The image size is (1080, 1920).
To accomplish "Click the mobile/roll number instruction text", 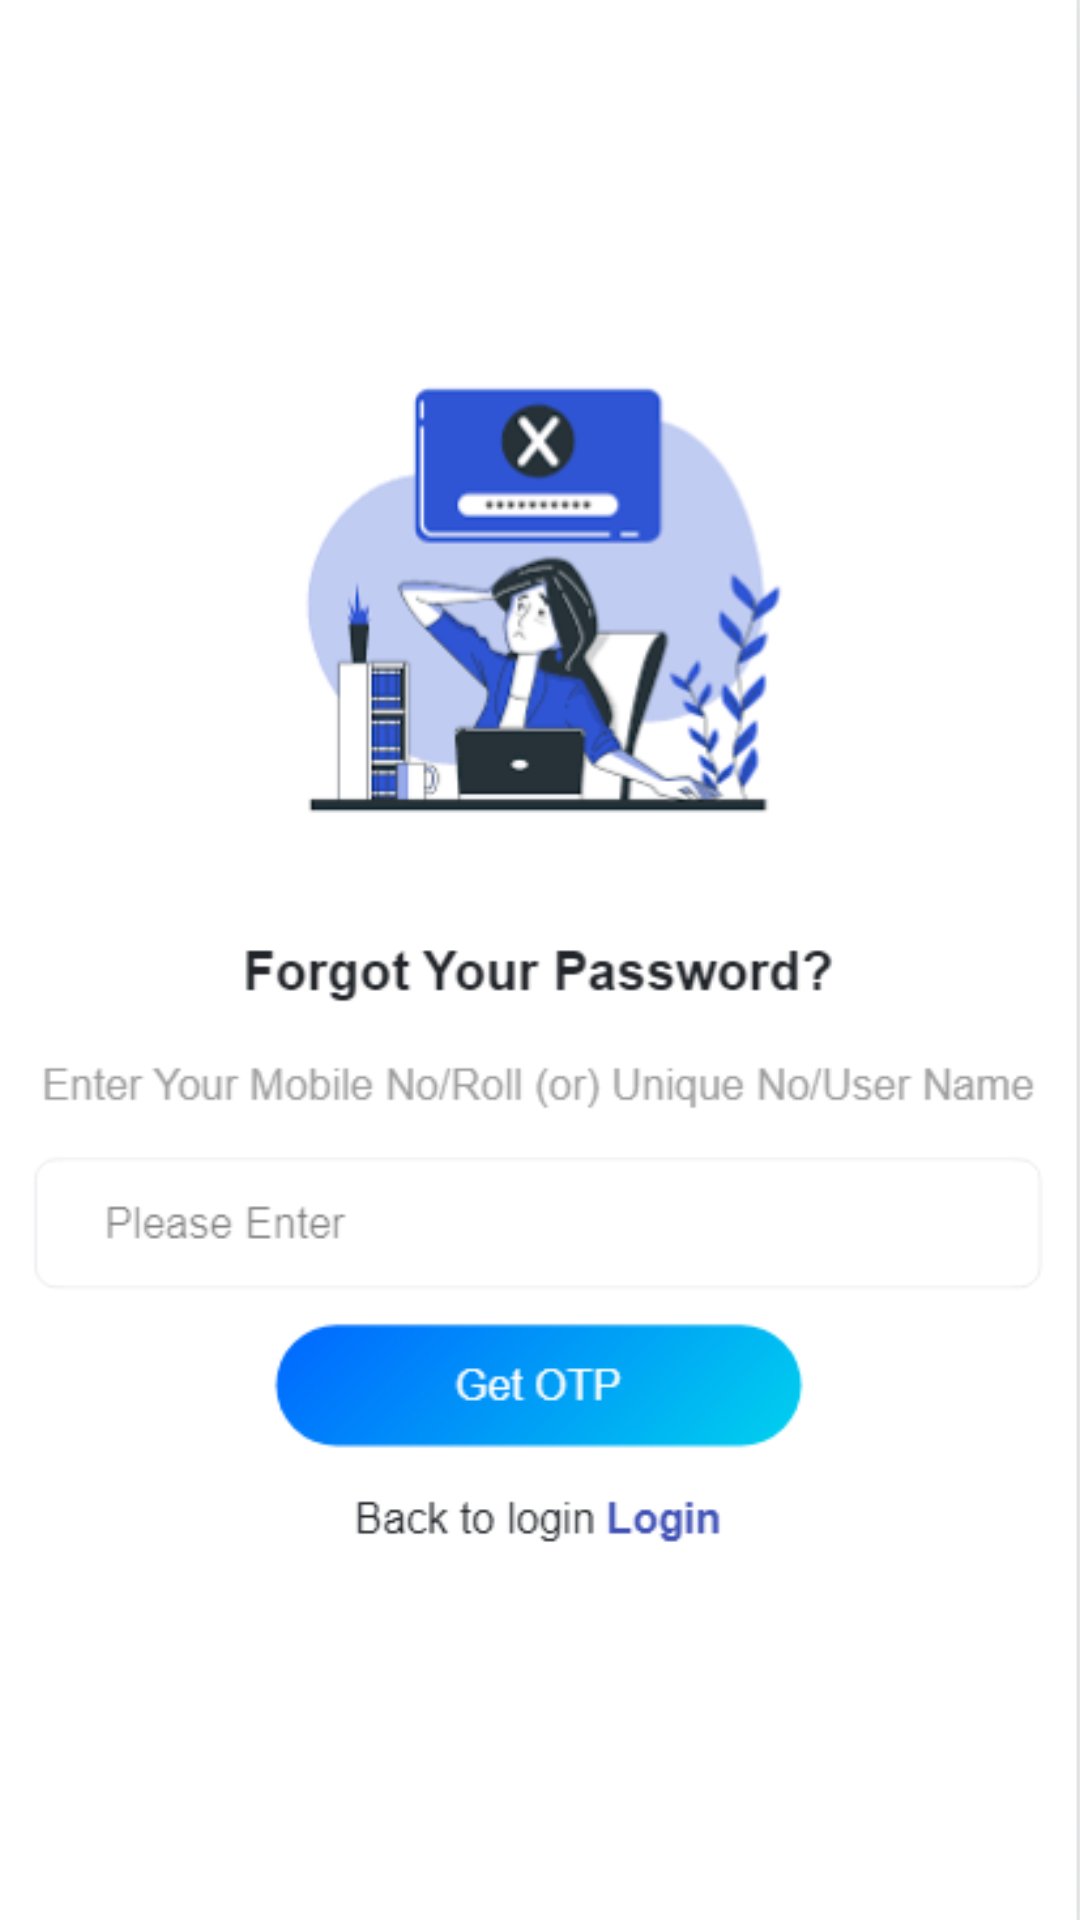I will (538, 1085).
